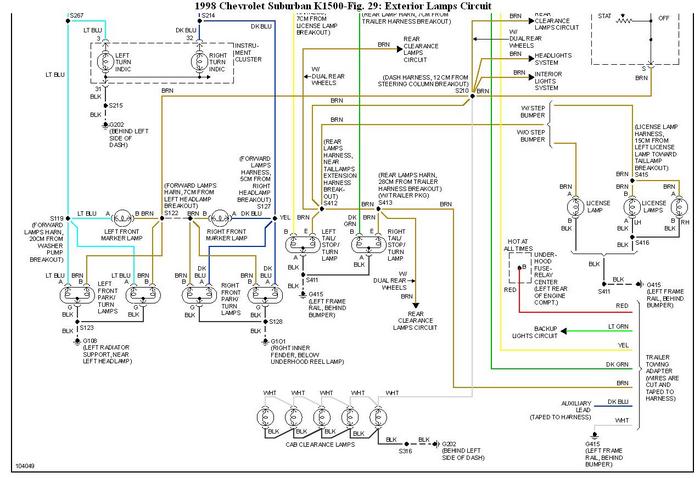Screen dimensions: 700x478
Task: Select the single LICENSE LAMP symbol
Action: coord(575,208)
